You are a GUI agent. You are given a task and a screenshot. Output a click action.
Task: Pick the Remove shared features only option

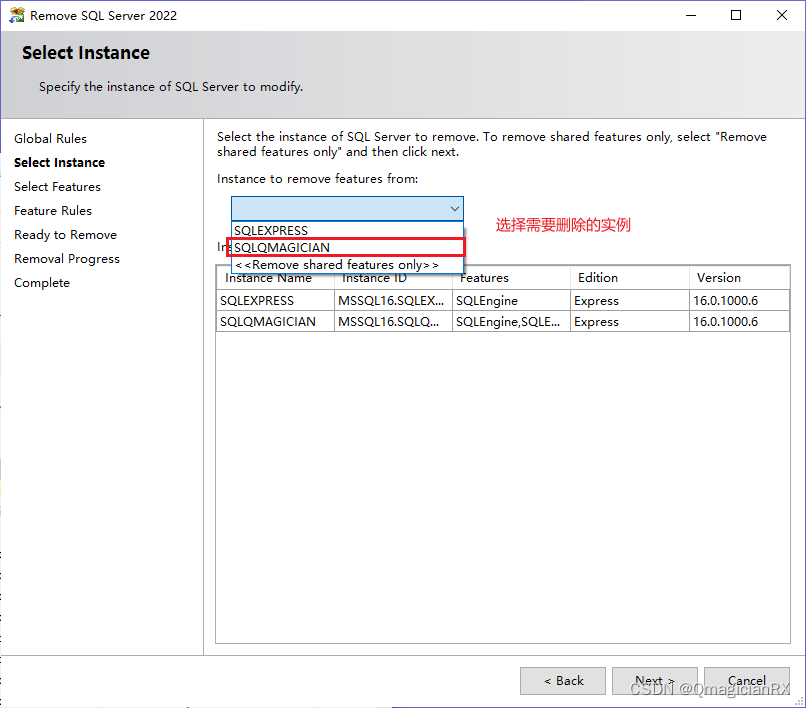[x=347, y=265]
